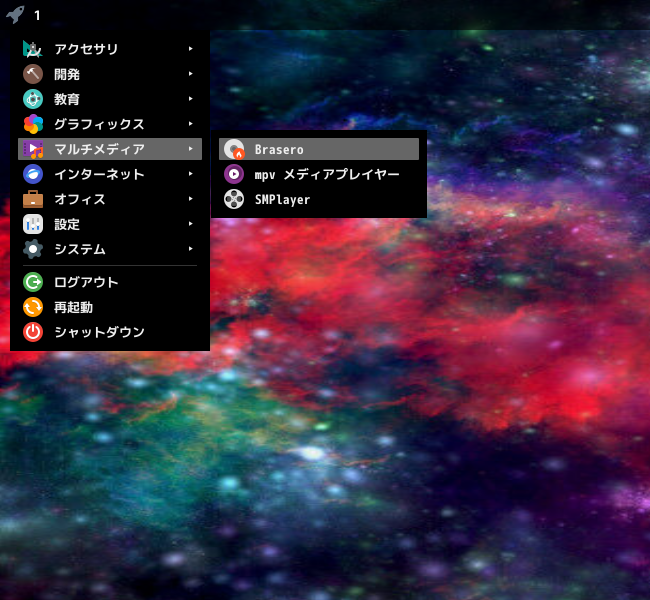Click the orange 再起動 icon
The height and width of the screenshot is (600, 650).
(33, 307)
